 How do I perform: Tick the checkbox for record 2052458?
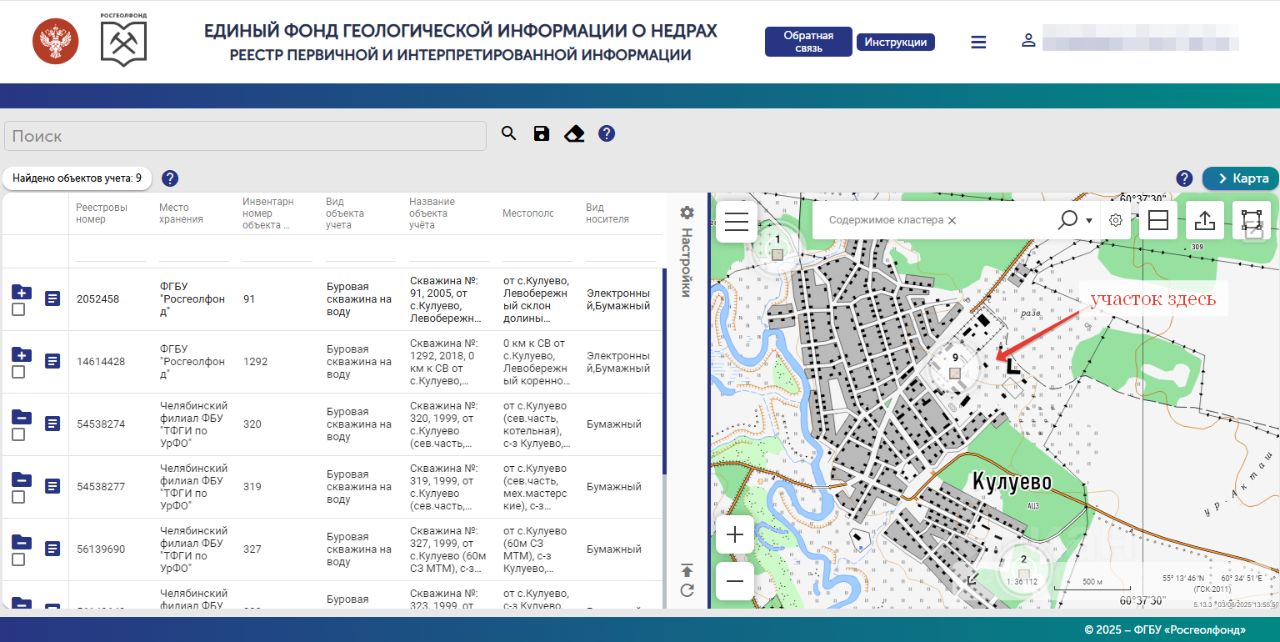pyautogui.click(x=18, y=310)
